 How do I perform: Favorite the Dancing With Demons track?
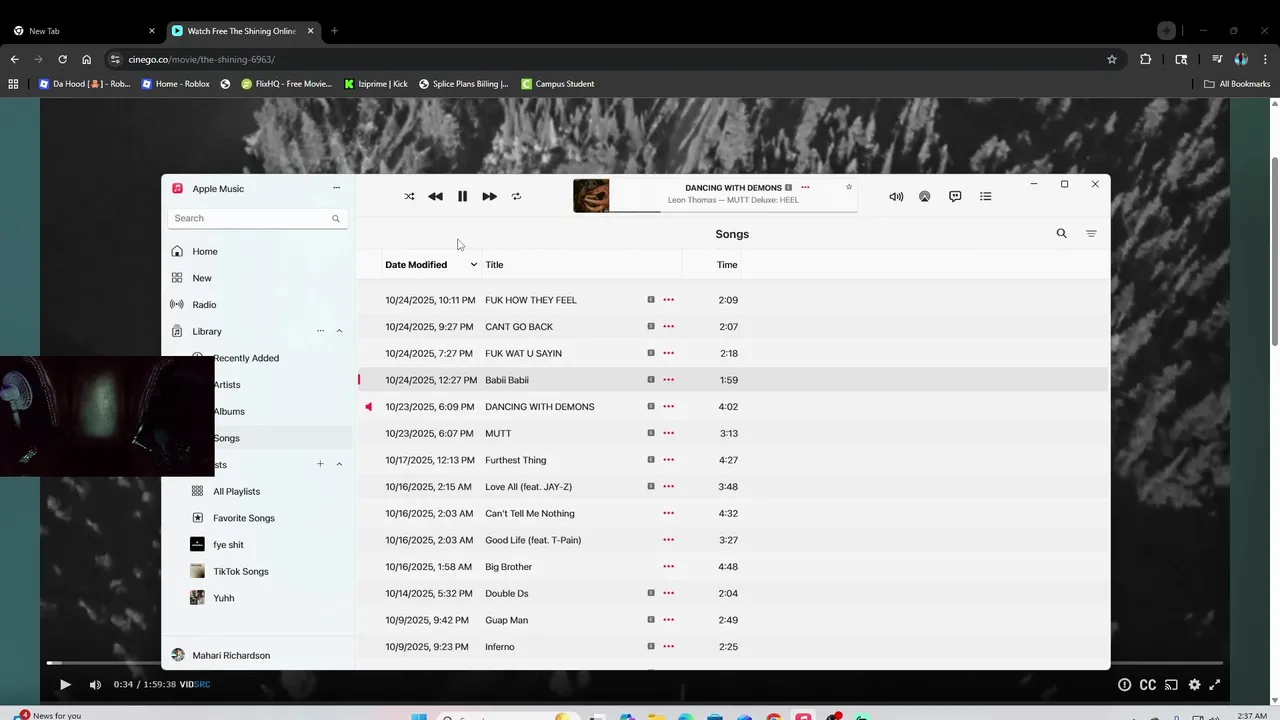point(849,187)
